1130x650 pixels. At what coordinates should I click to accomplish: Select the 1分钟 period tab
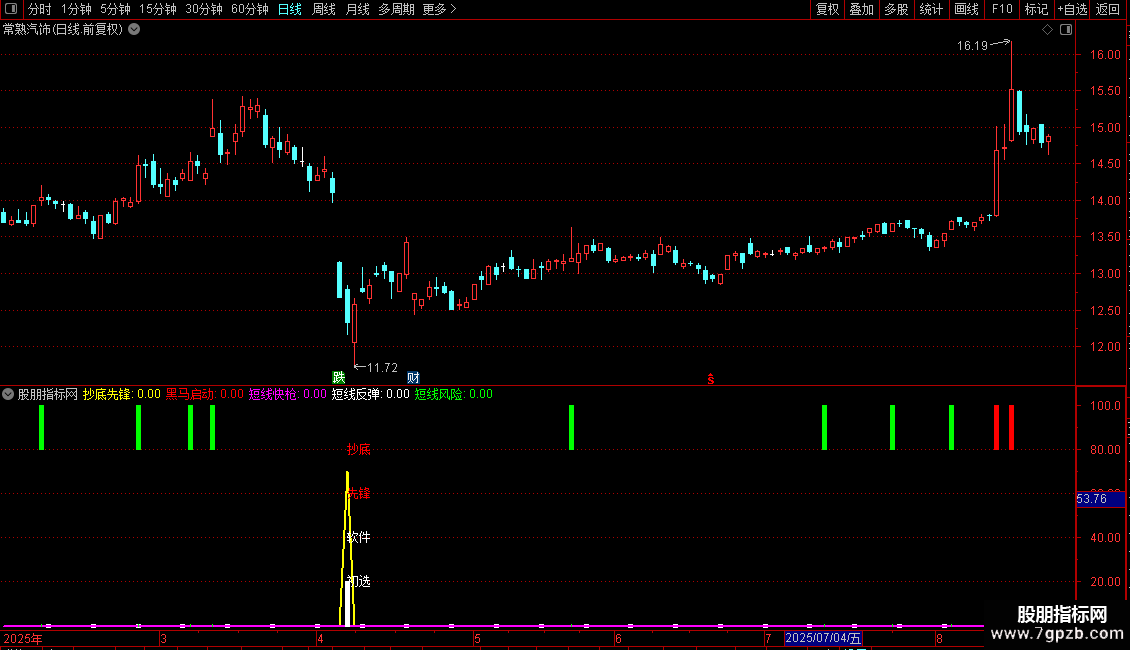(x=76, y=9)
